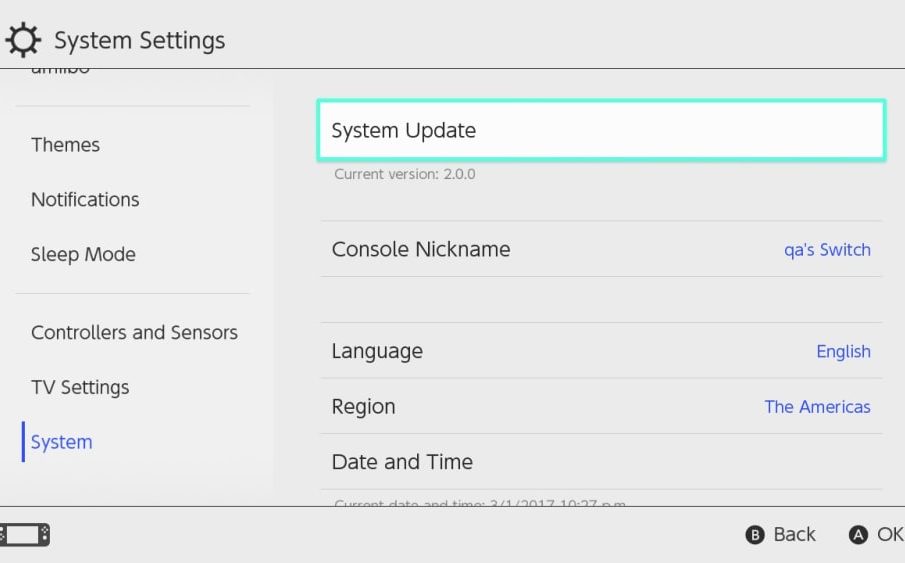This screenshot has height=563, width=905.
Task: Select Notifications in the sidebar
Action: point(85,200)
